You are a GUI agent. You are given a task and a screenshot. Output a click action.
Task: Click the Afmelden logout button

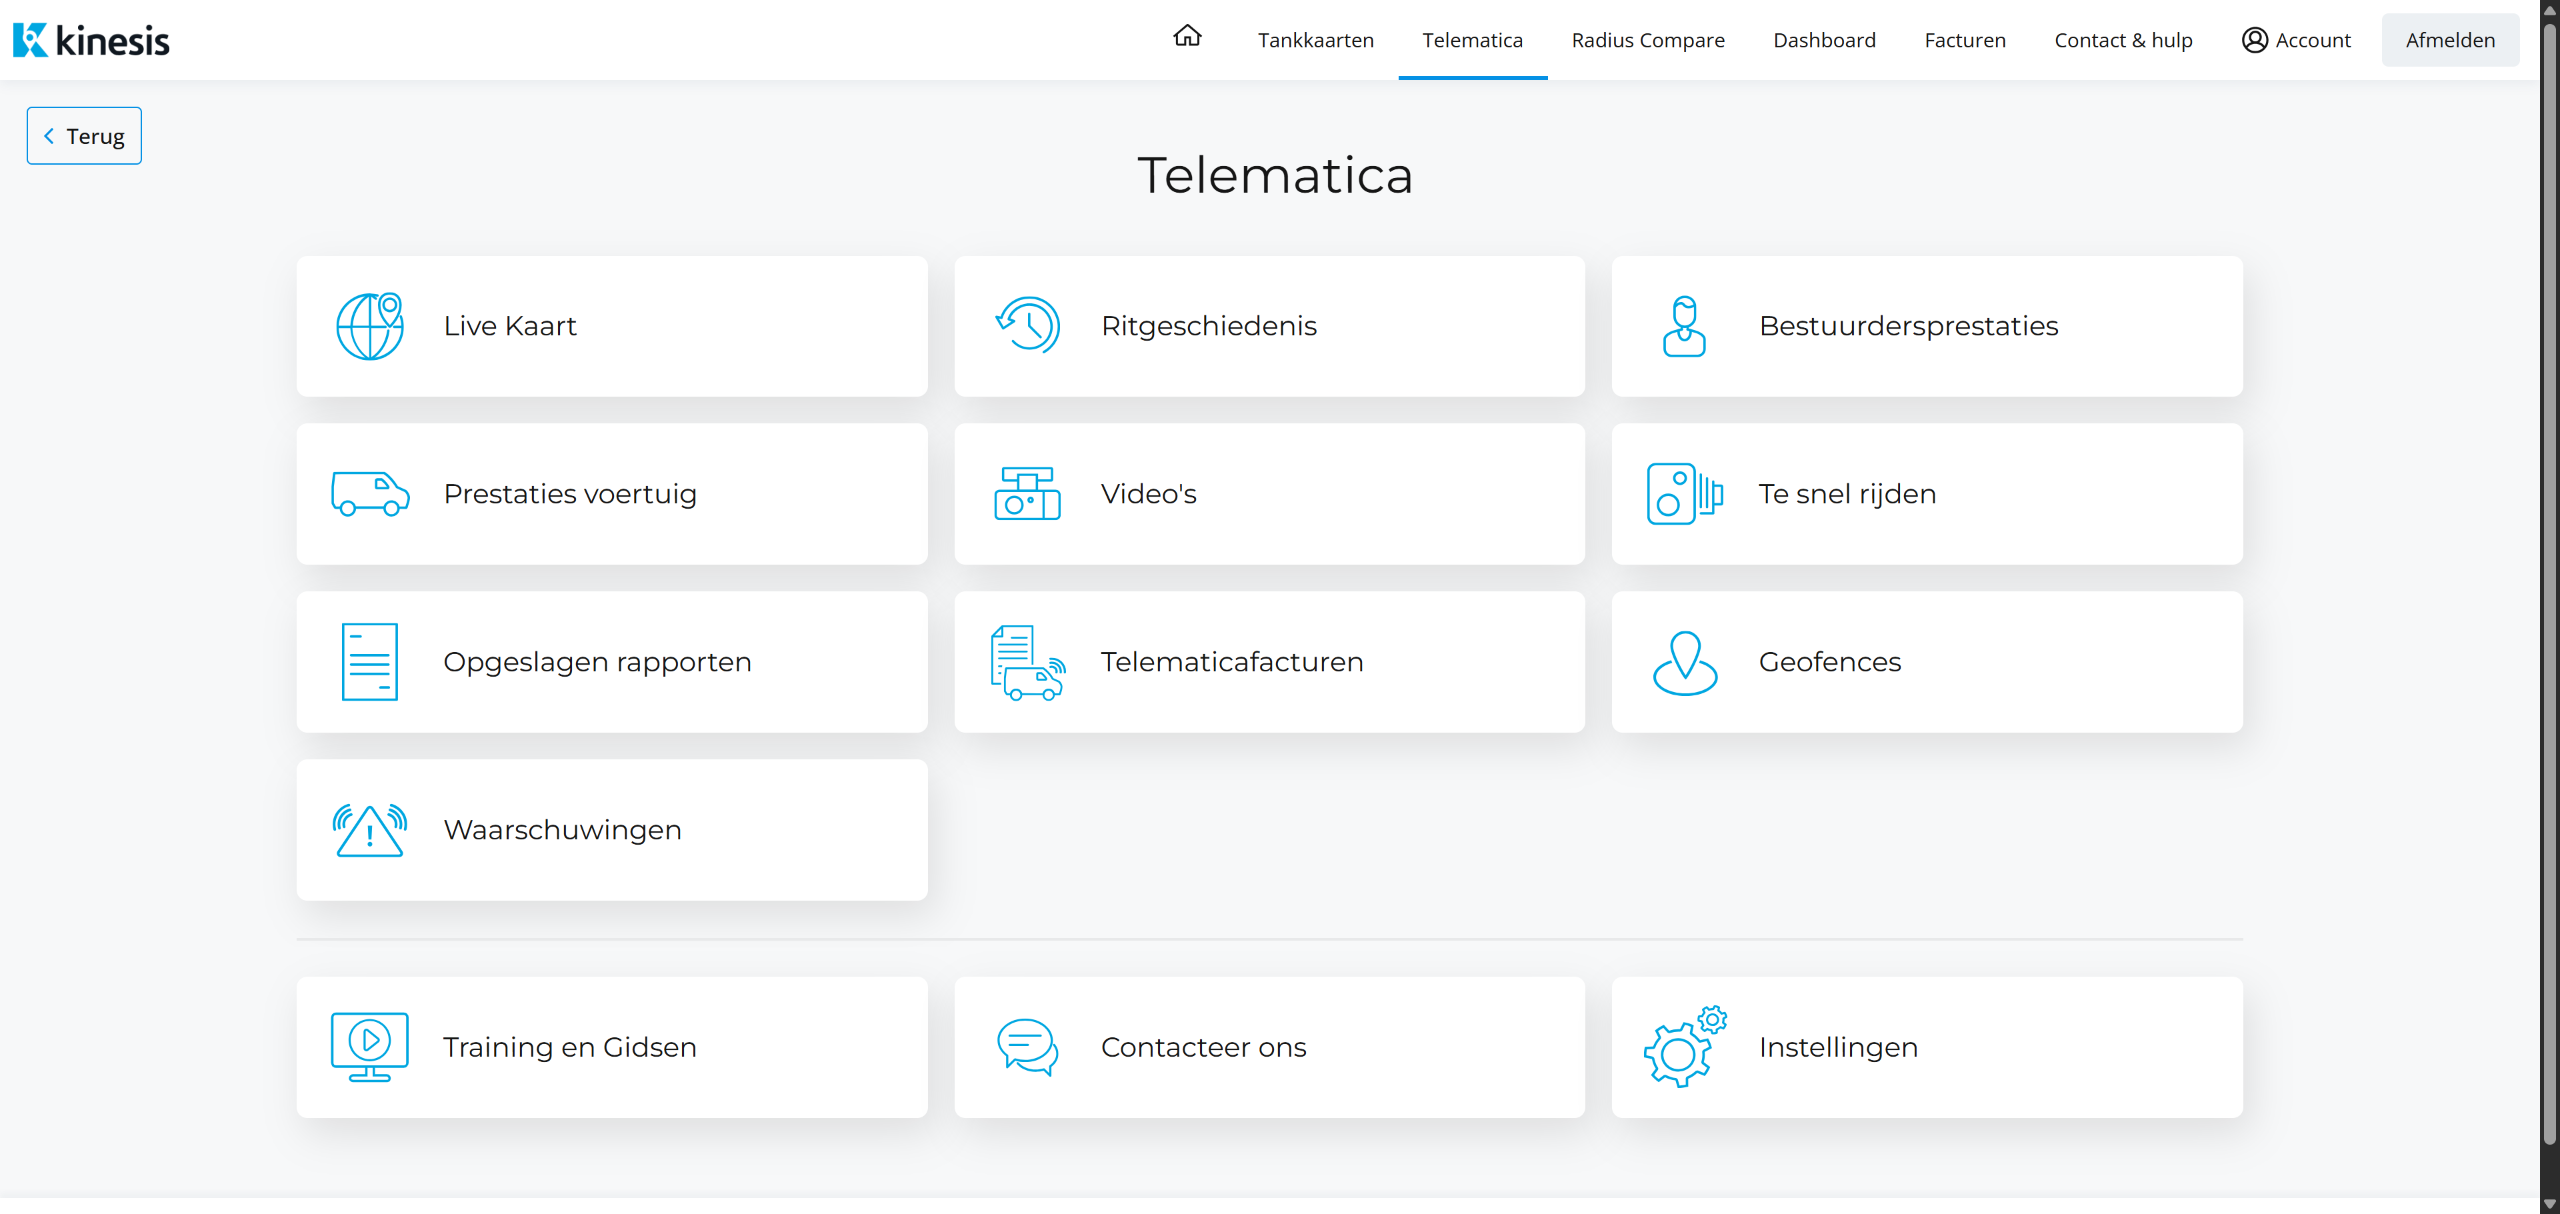[2449, 40]
